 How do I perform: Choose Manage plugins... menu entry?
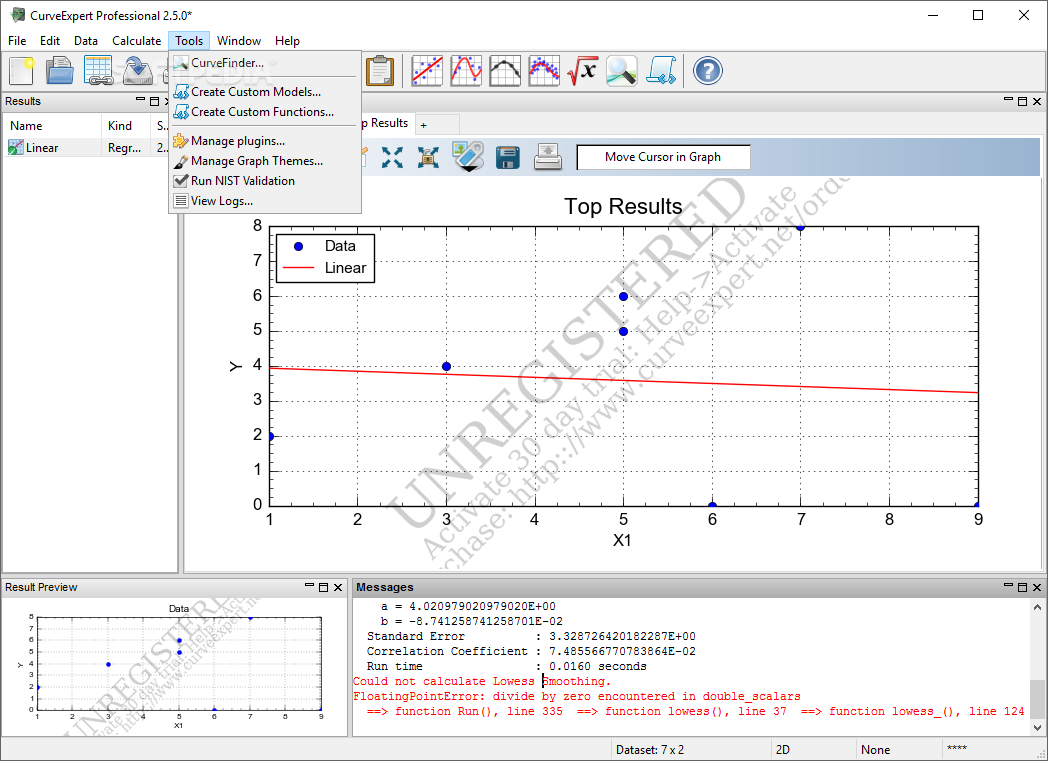(x=265, y=141)
